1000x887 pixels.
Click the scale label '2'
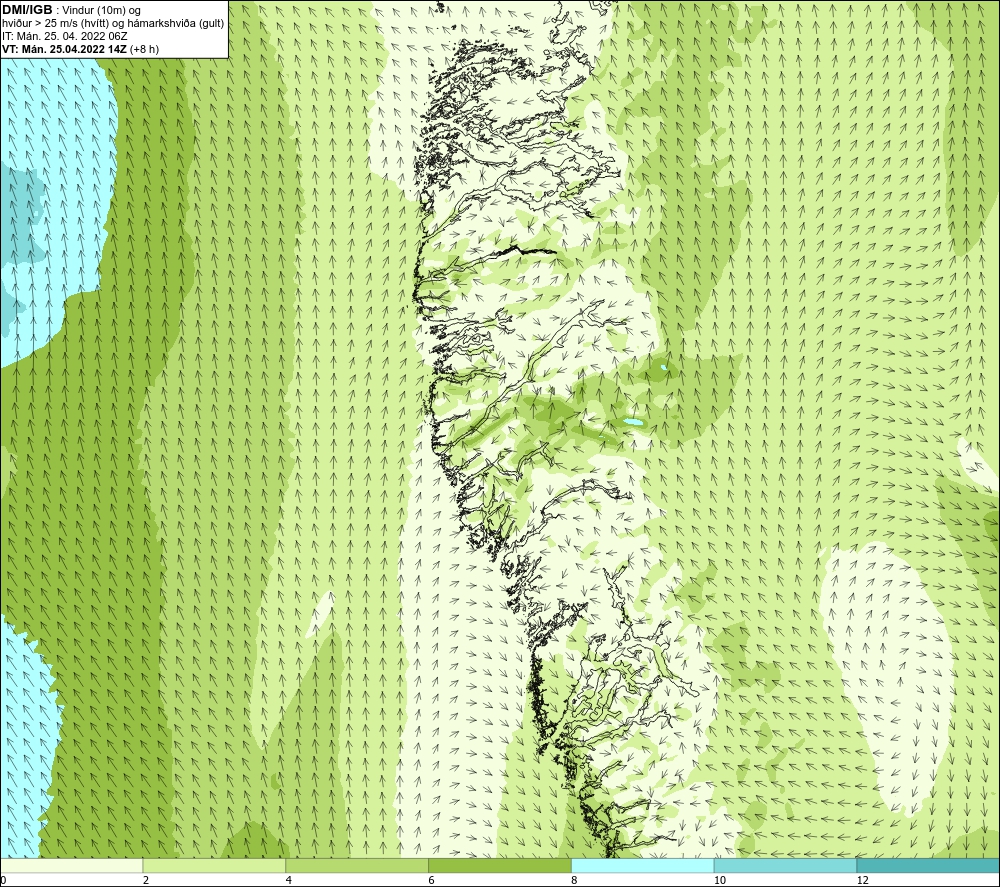[146, 880]
